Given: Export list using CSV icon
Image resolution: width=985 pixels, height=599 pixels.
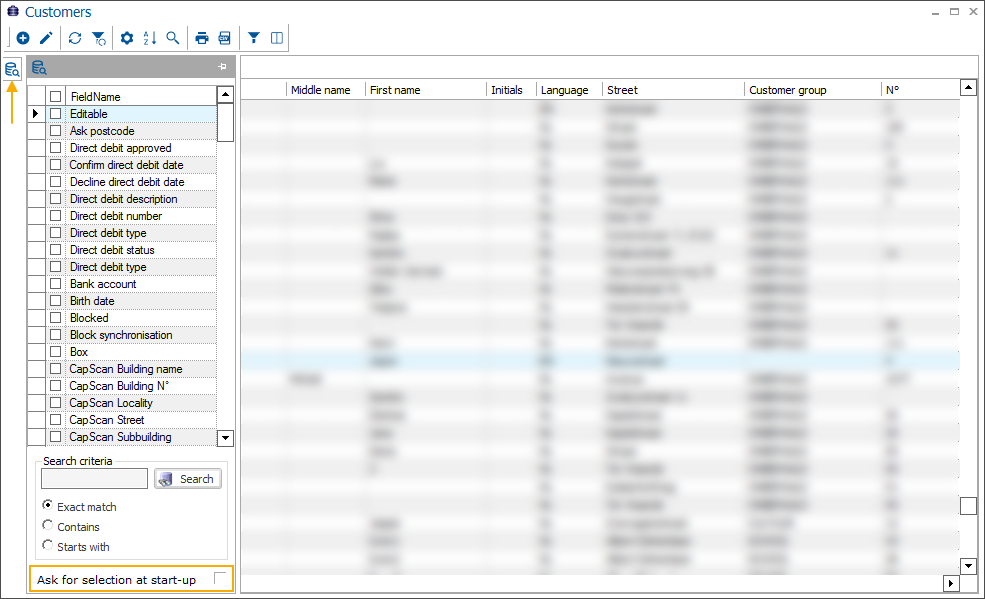Looking at the screenshot, I should coord(225,38).
